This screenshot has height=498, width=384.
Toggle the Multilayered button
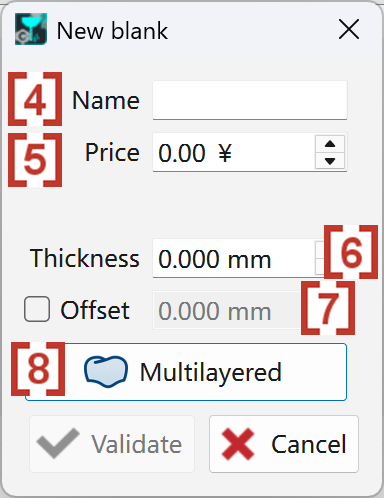pyautogui.click(x=186, y=372)
